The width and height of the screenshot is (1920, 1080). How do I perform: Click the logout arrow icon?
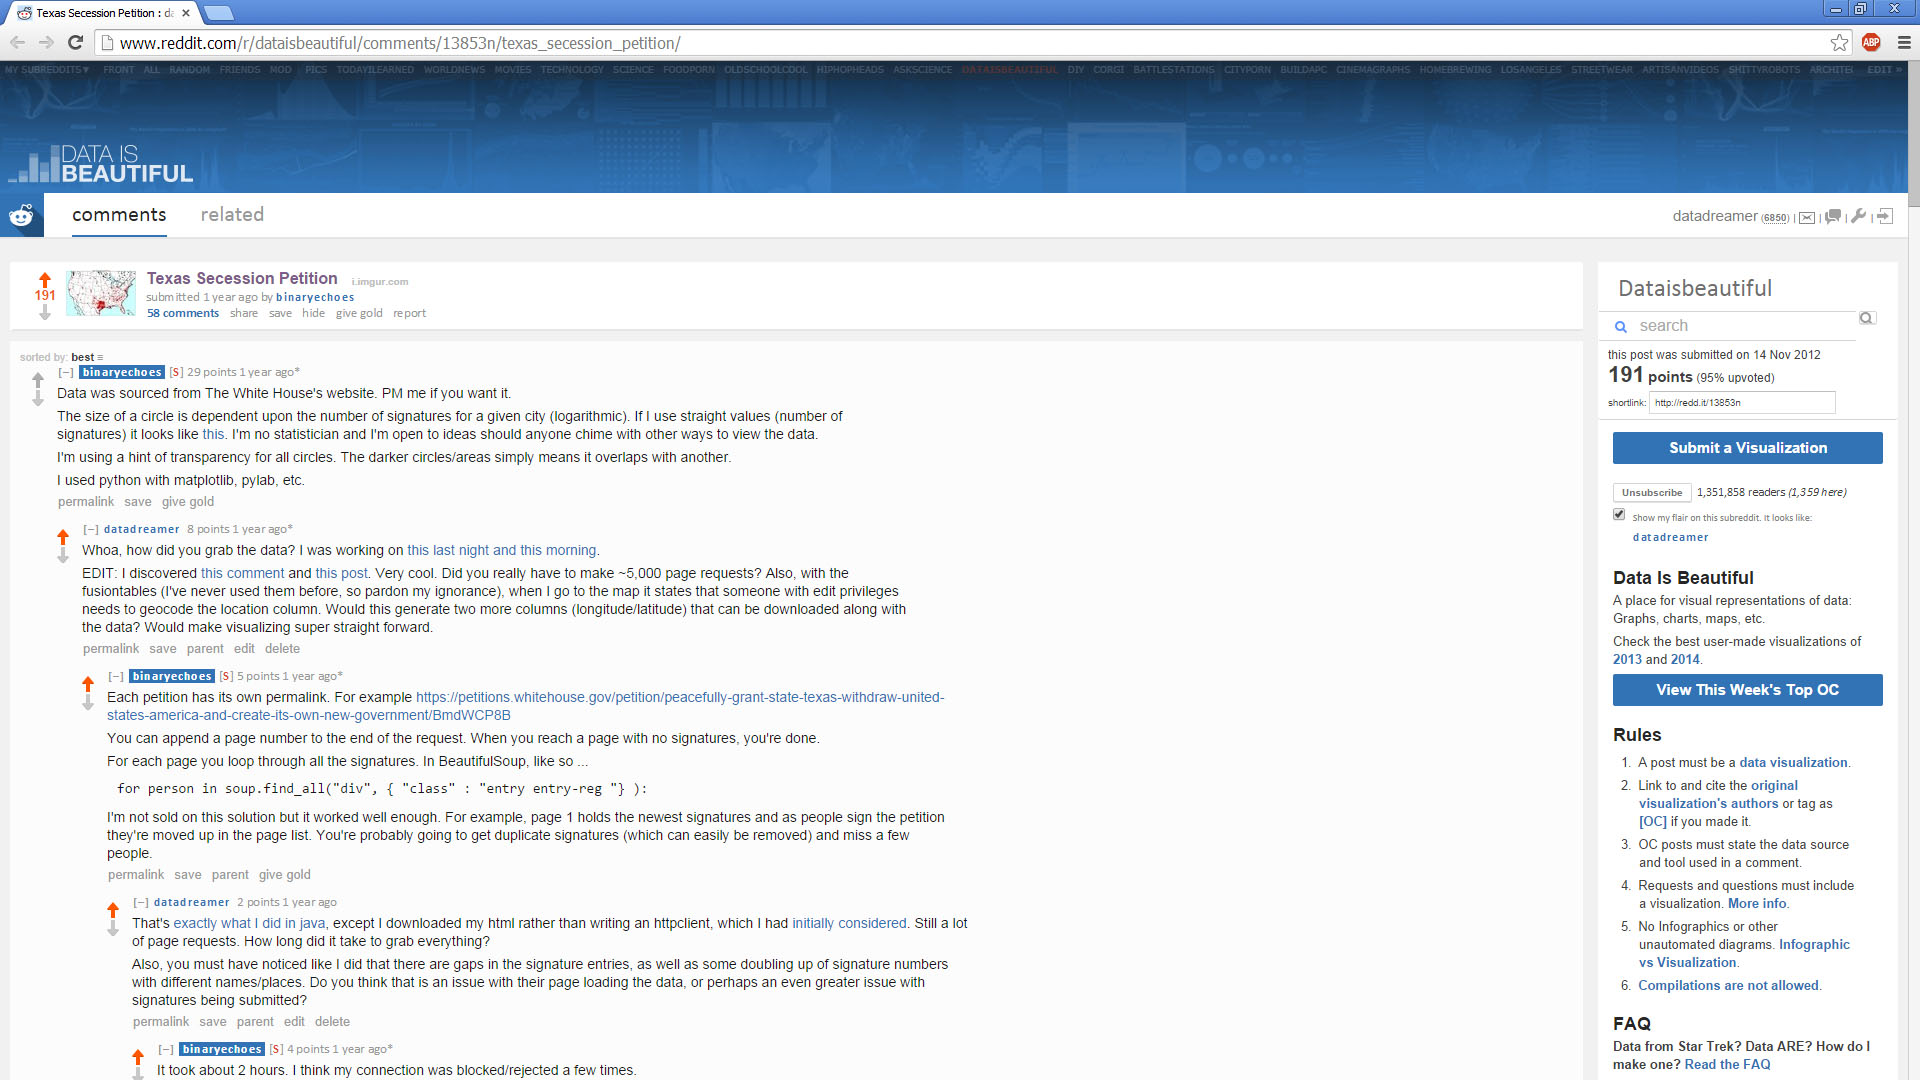coord(1885,216)
